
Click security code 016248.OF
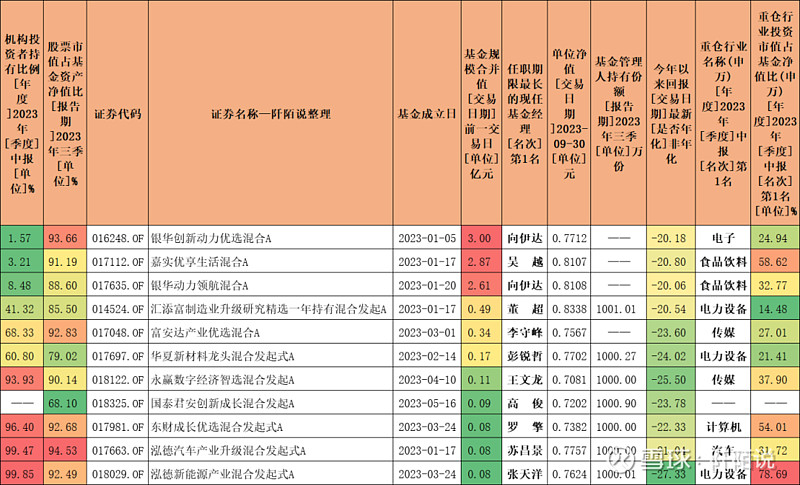[x=118, y=238]
